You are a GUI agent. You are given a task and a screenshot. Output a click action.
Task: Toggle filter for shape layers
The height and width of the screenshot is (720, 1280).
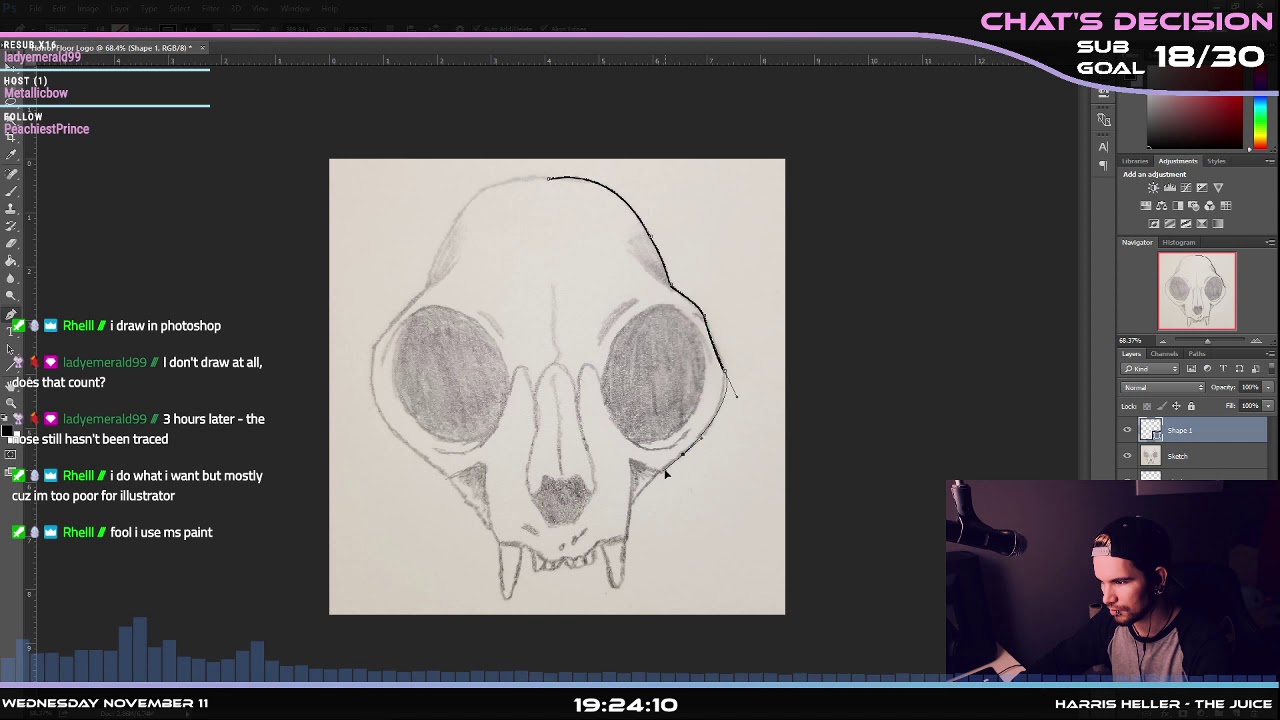point(1239,369)
